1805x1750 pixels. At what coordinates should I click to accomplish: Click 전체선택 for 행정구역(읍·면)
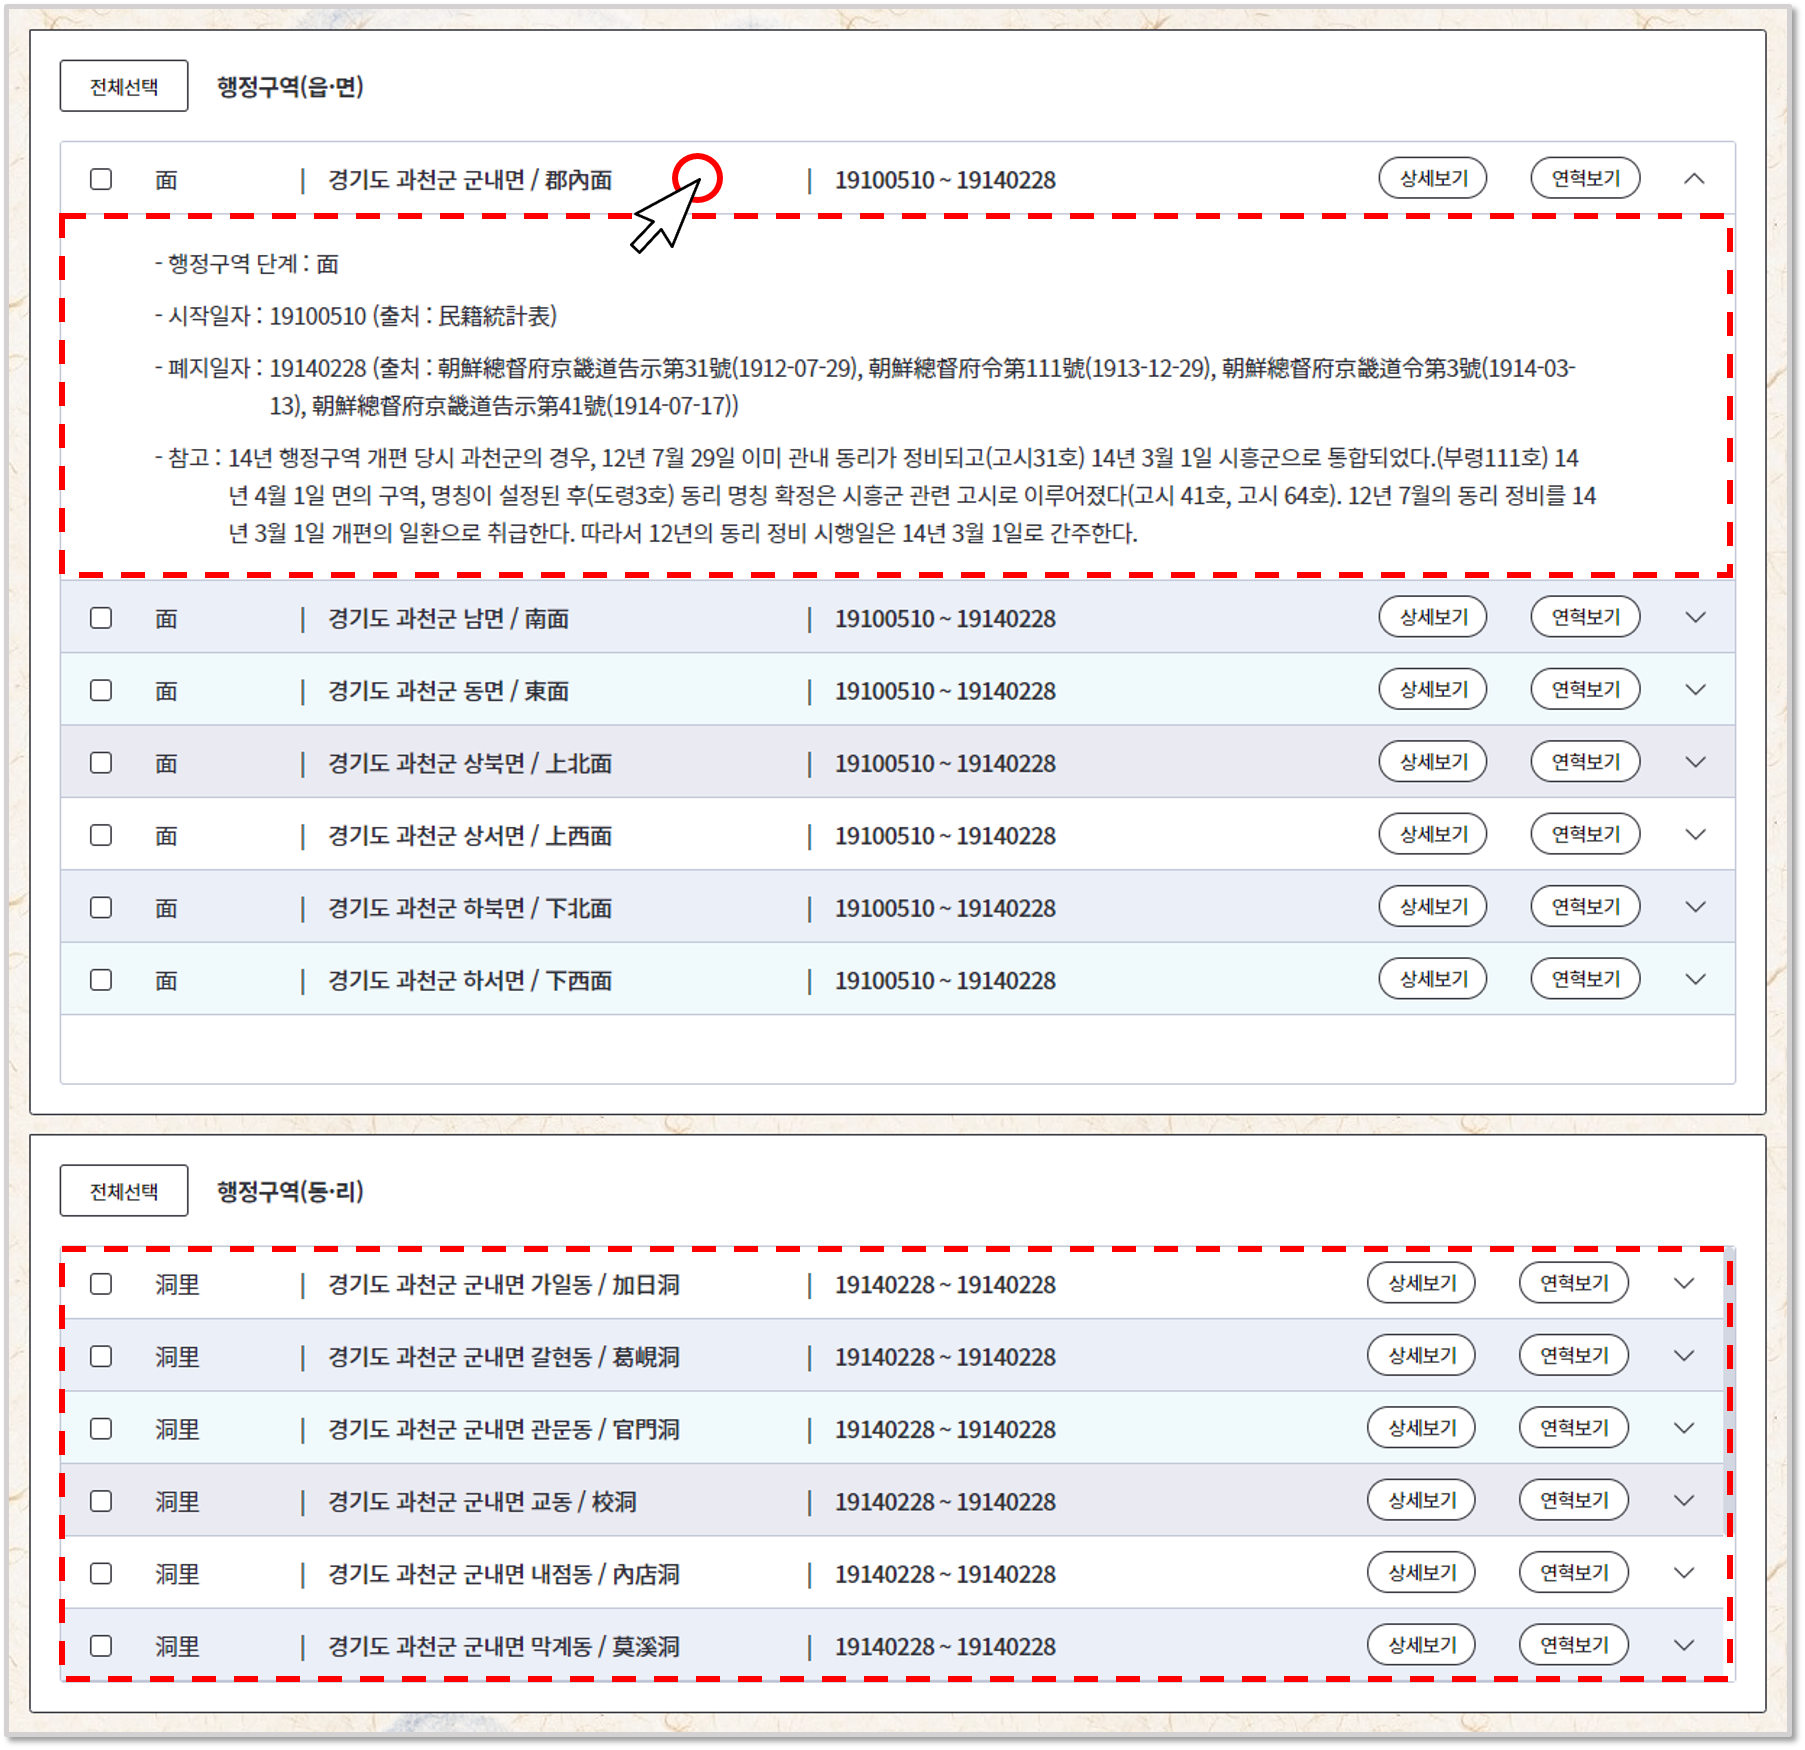124,86
